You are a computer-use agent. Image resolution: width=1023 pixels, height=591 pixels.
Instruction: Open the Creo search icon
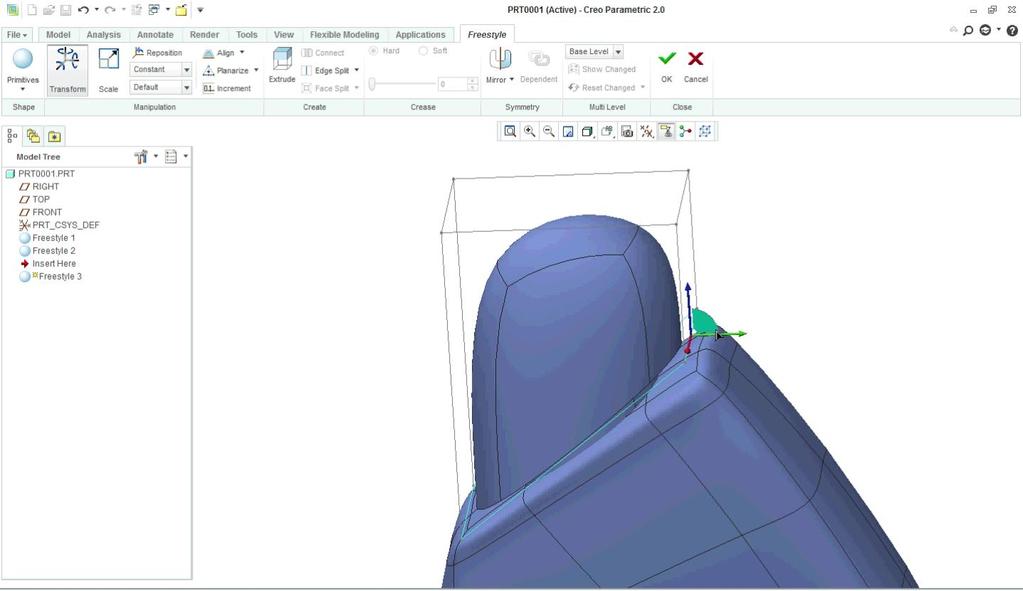[968, 31]
